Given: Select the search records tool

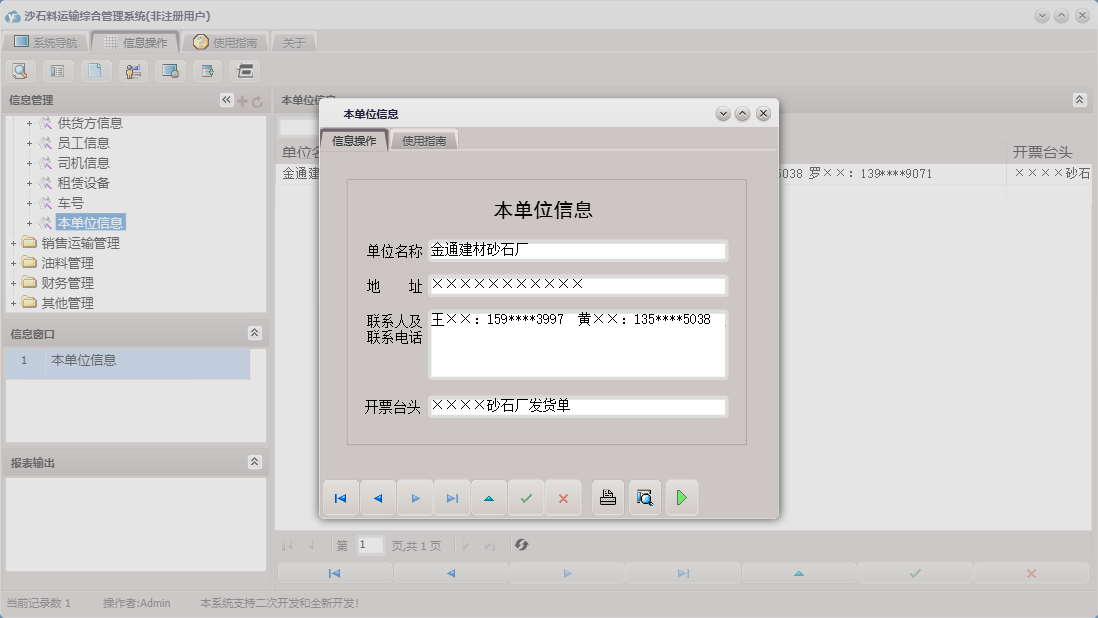Looking at the screenshot, I should (20, 71).
